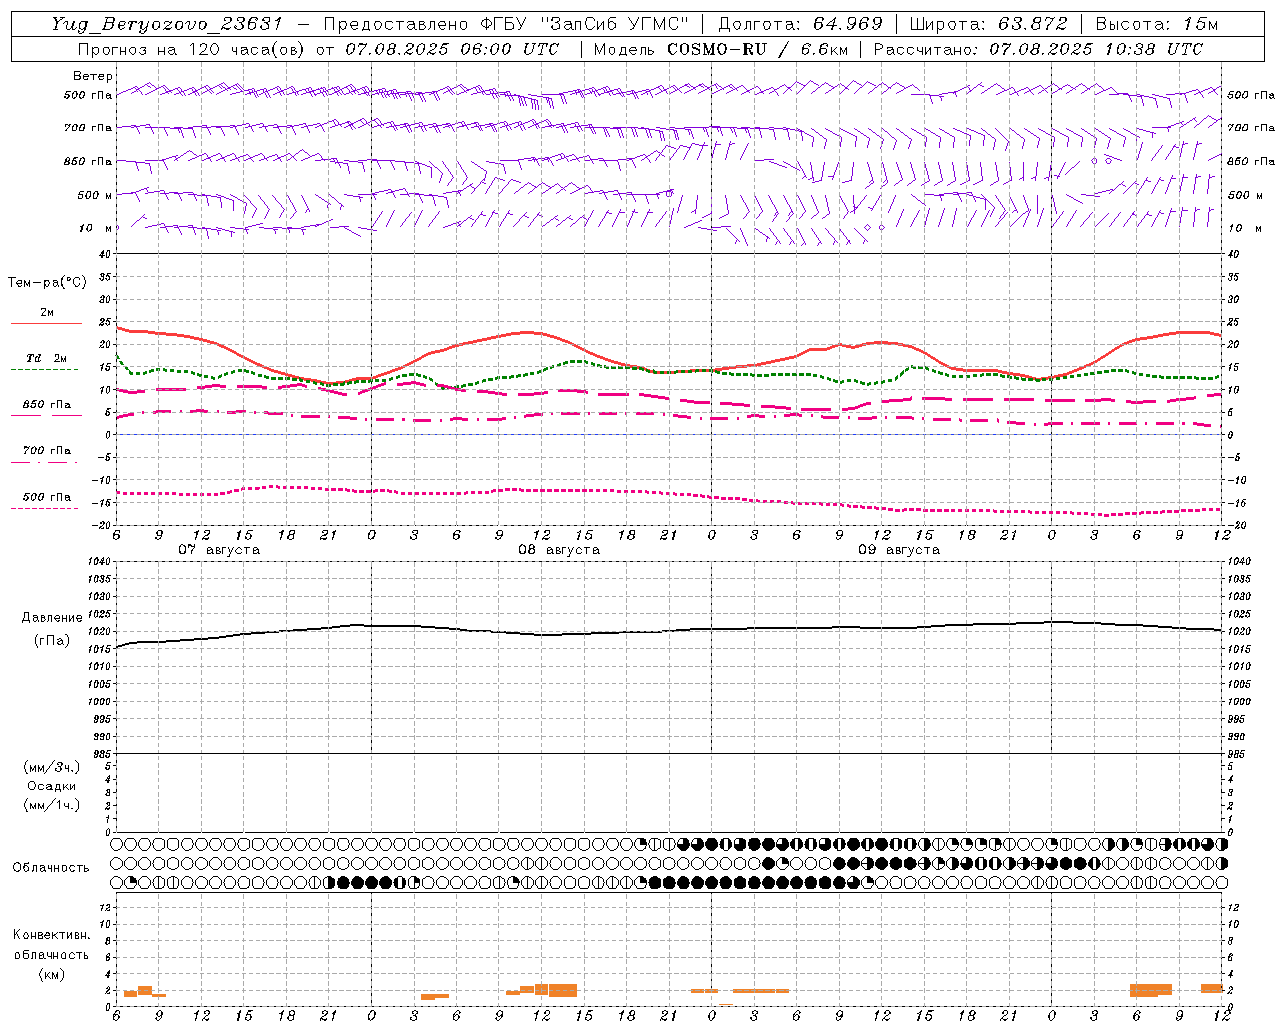1280x1024 pixels.
Task: Click the Осадки precipitation label
Action: (x=52, y=786)
